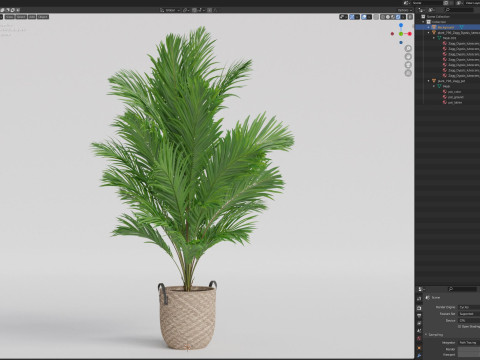
Task: Open object types visibility popover
Action: [x=343, y=17]
